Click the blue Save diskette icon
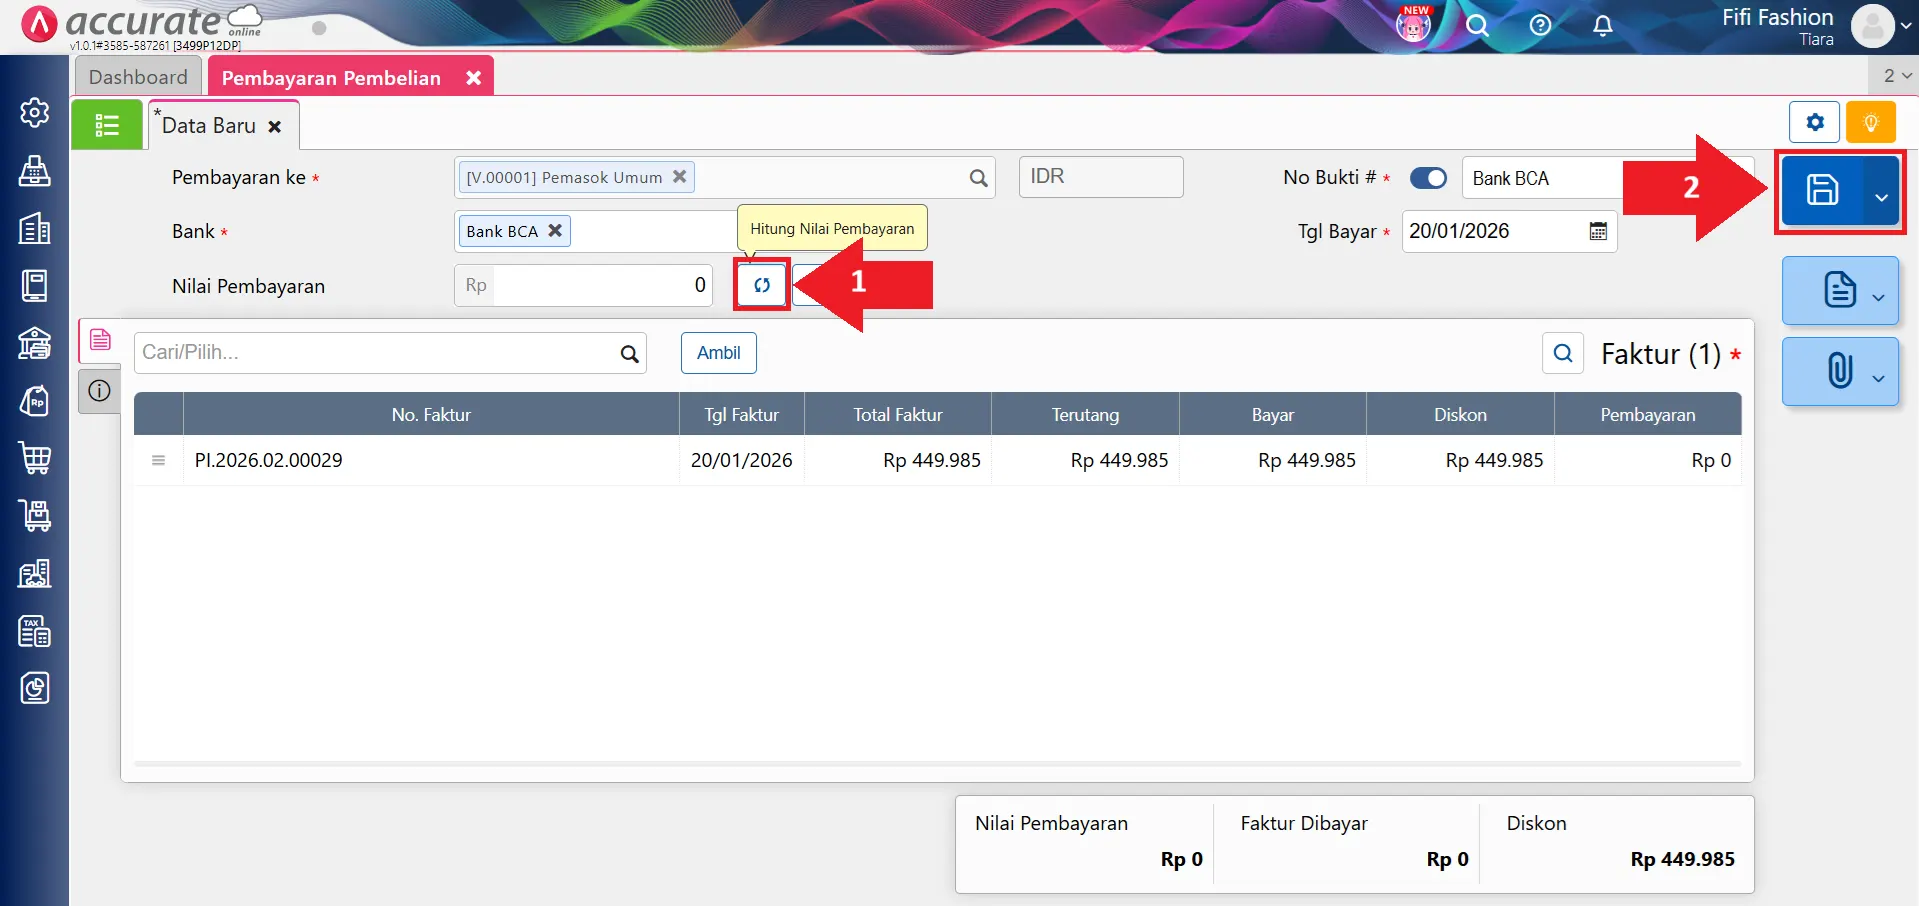 1821,190
